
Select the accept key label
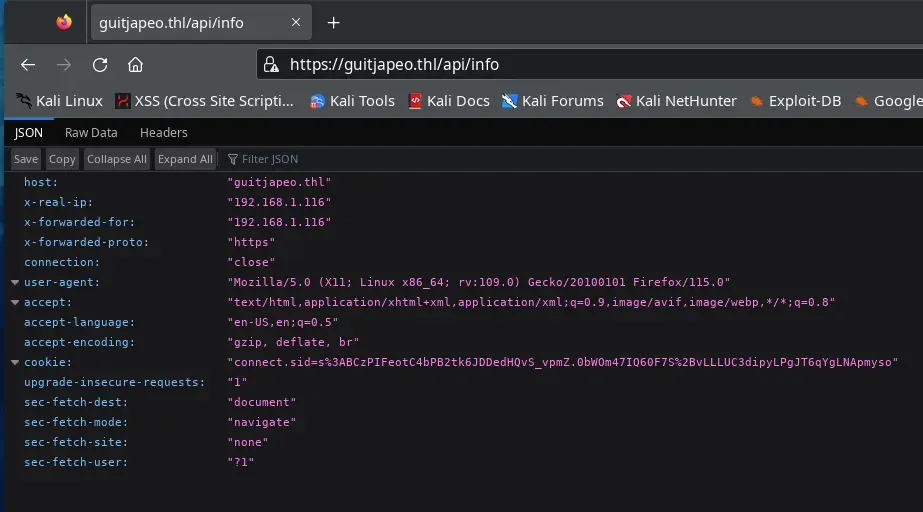click(x=48, y=302)
